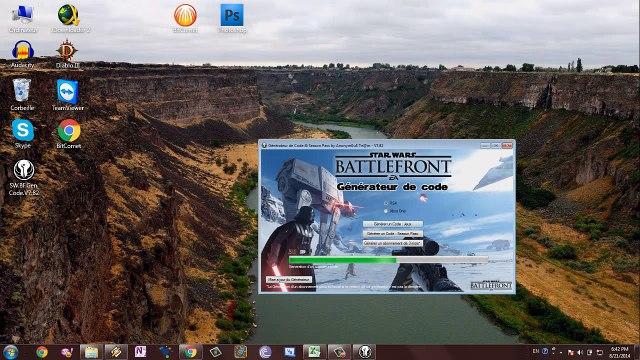Open the globe downloader desktop icon
This screenshot has width=640, height=360.
pos(69,18)
